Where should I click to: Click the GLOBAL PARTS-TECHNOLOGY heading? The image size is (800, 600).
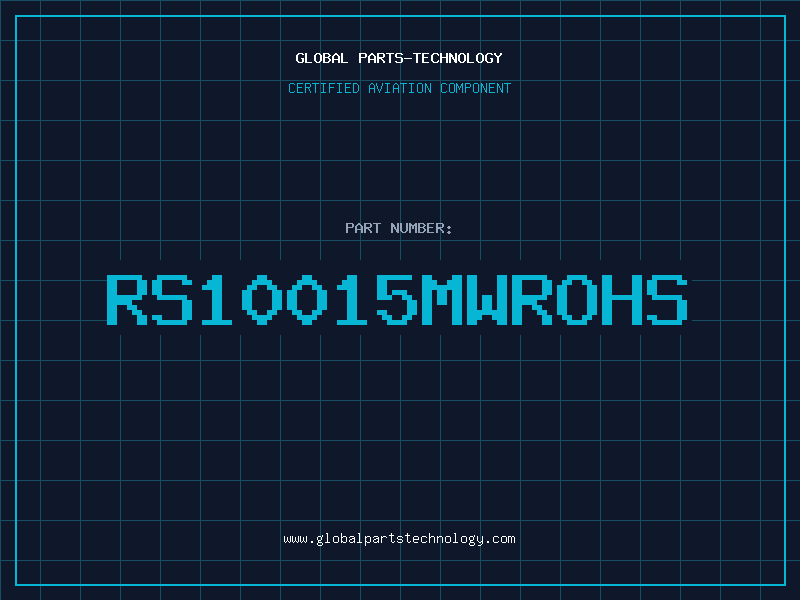click(399, 58)
